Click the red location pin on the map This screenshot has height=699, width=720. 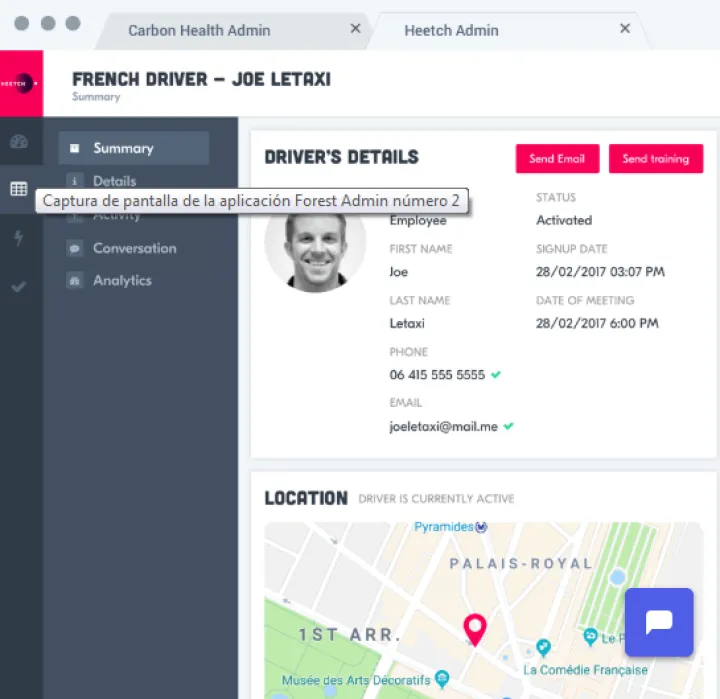pos(475,629)
